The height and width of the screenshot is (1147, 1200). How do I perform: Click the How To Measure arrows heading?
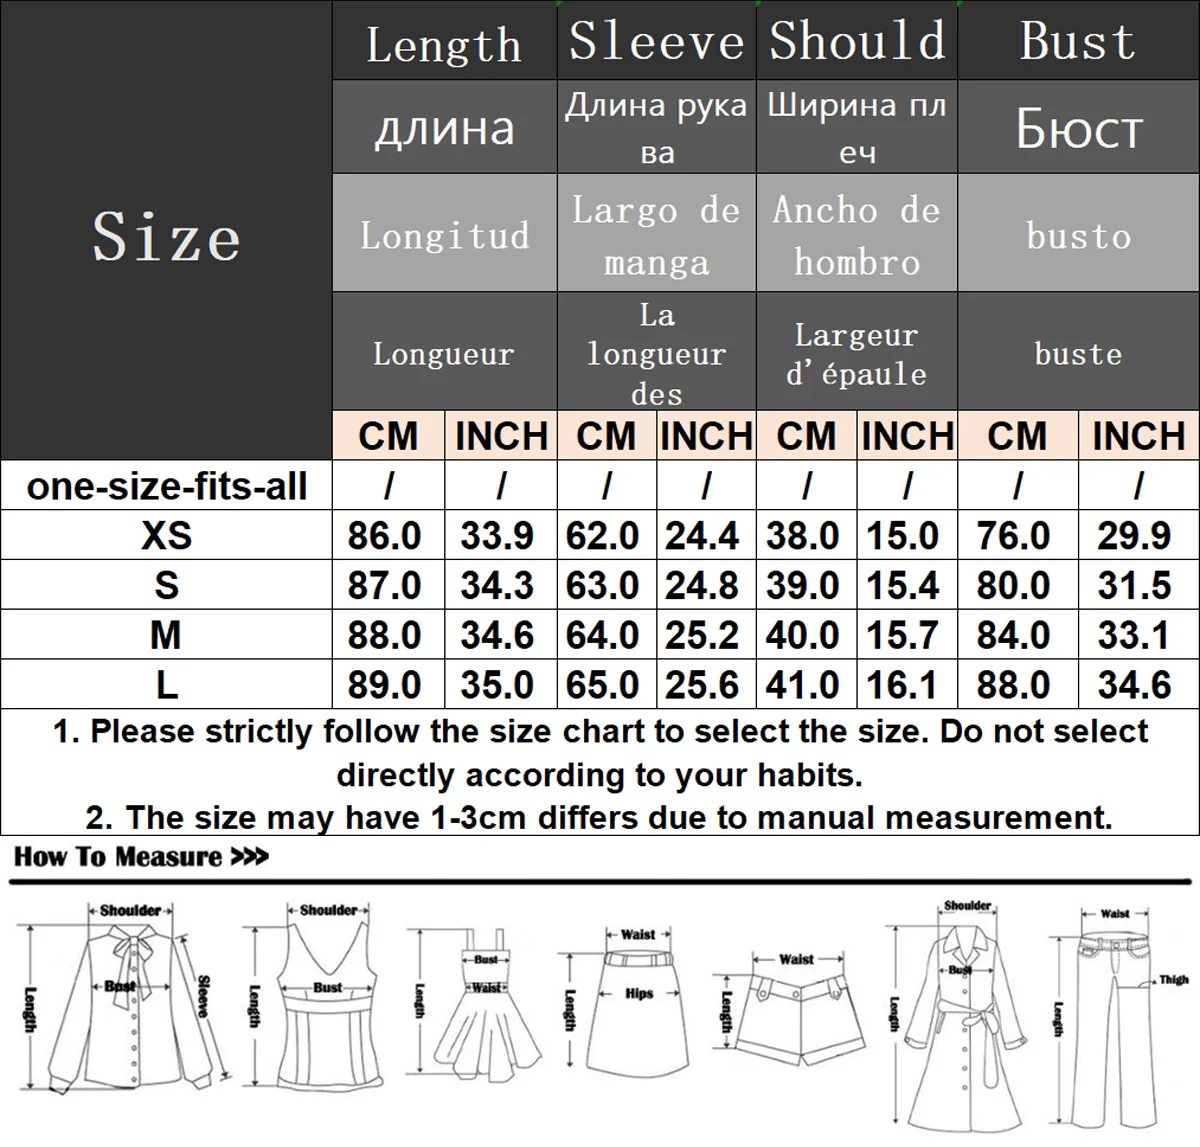tap(141, 857)
